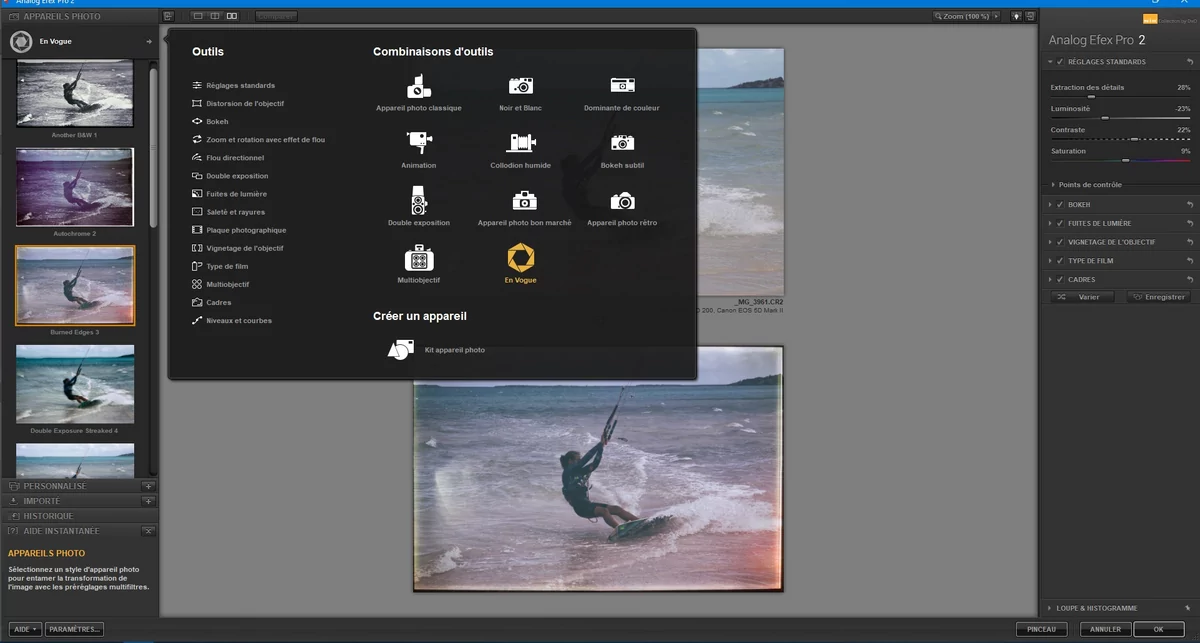Select the Autochrome 2 preset thumbnail
Image resolution: width=1200 pixels, height=643 pixels.
pos(75,187)
